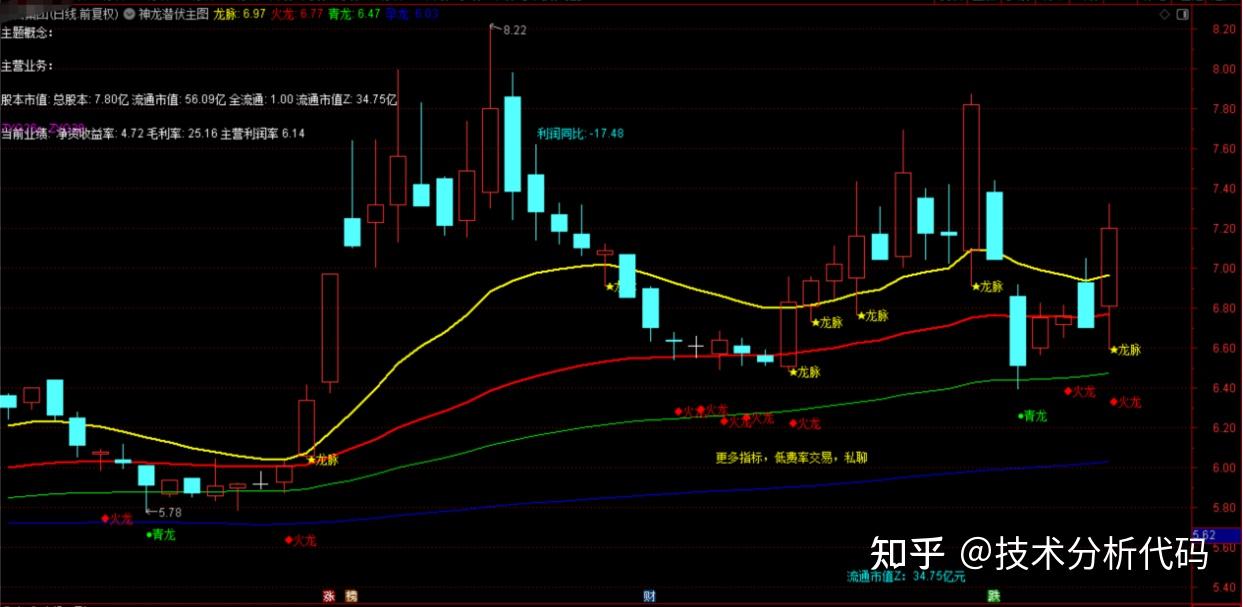Click the green 青龙 signal below the 5.78 low

[161, 535]
